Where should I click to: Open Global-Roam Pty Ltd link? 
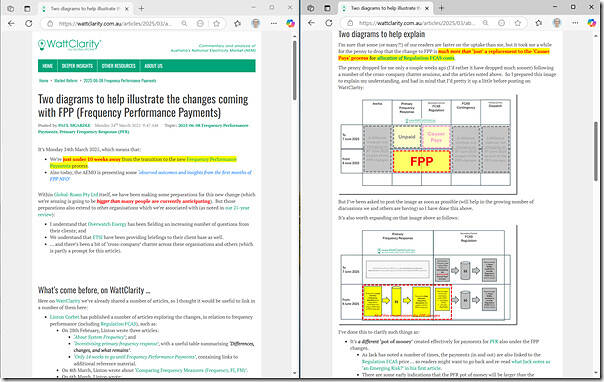[x=76, y=195]
